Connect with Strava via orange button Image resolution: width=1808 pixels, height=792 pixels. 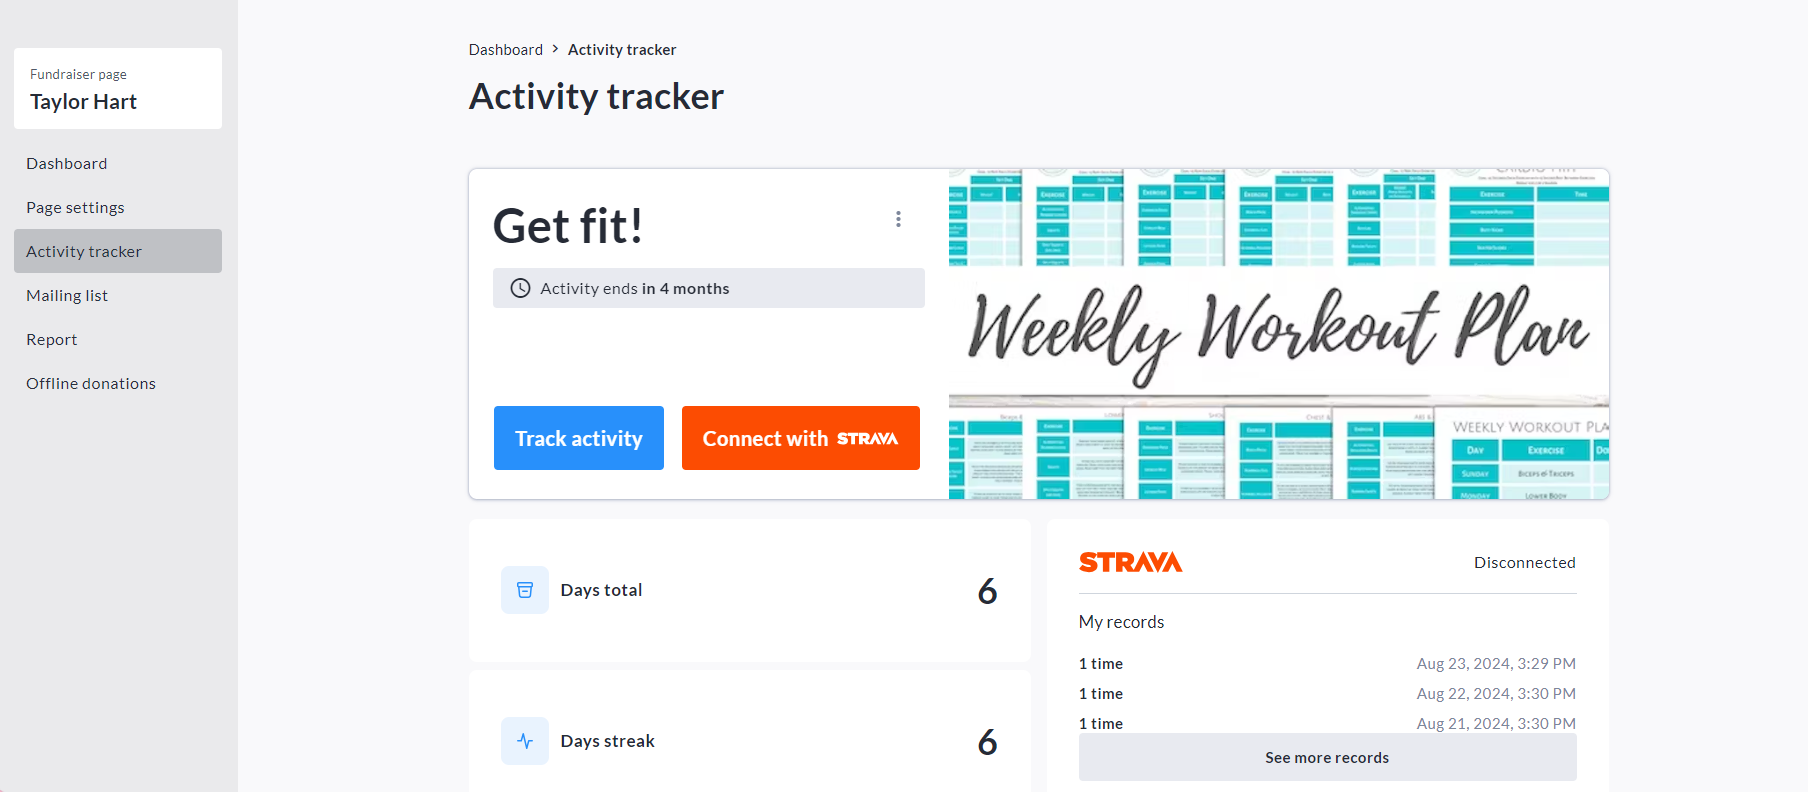[800, 438]
